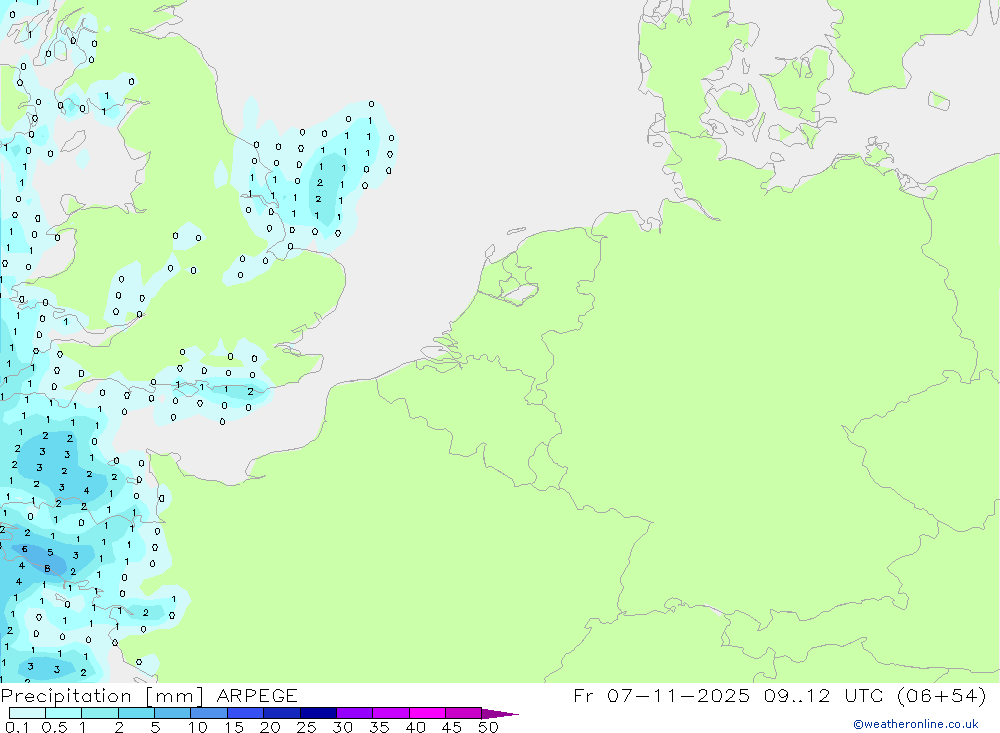Select the 0.1–0.5 mm legend color swatch
This screenshot has width=1000, height=733.
[x=27, y=713]
